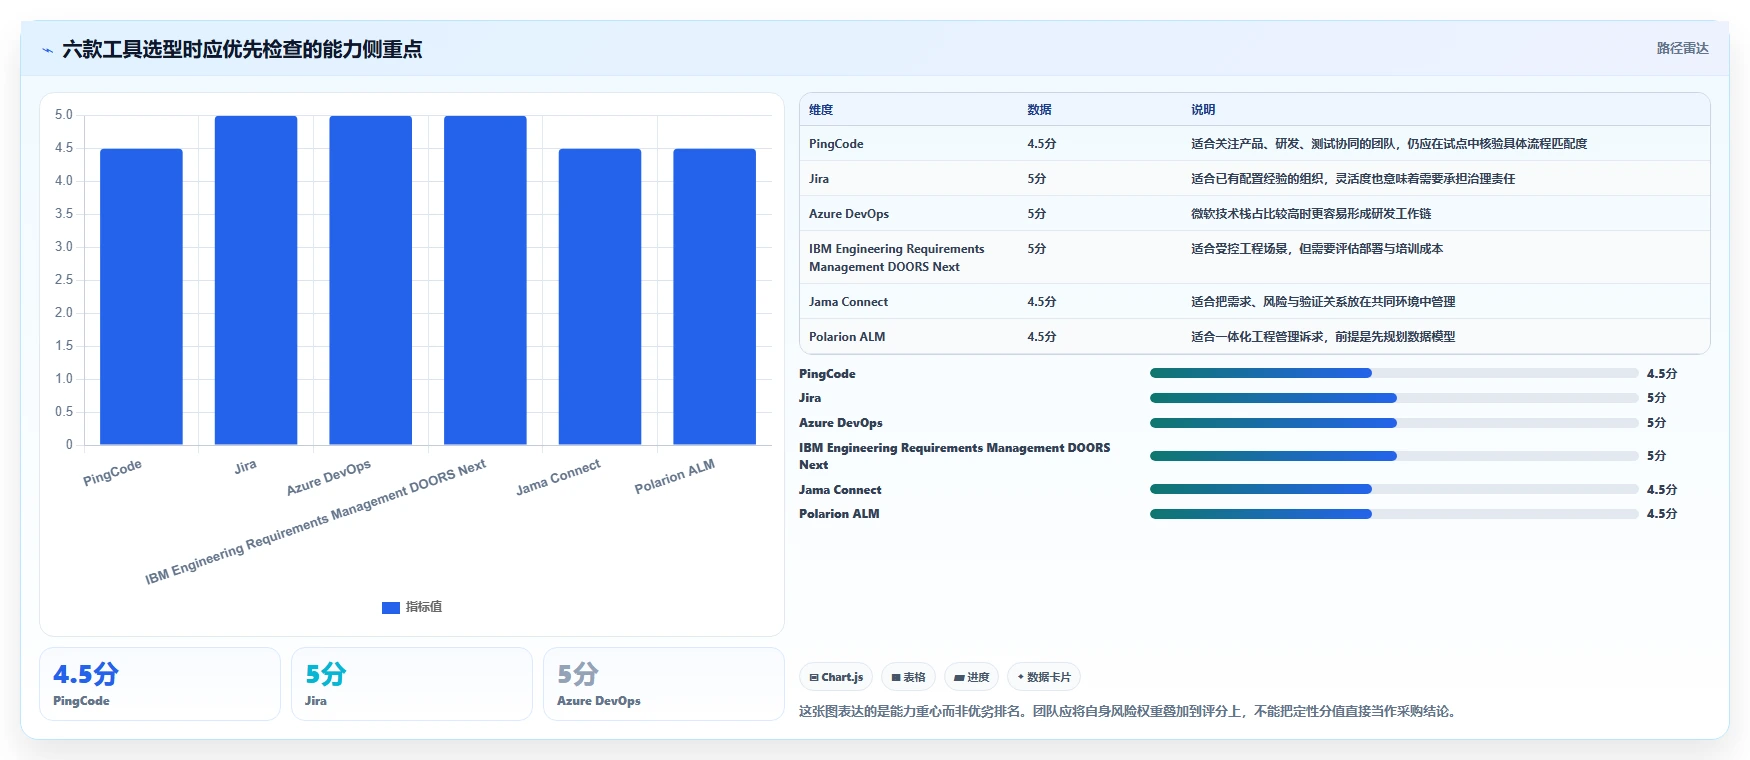This screenshot has width=1750, height=760.
Task: Click the blue icon beside the dashboard title
Action: [47, 50]
